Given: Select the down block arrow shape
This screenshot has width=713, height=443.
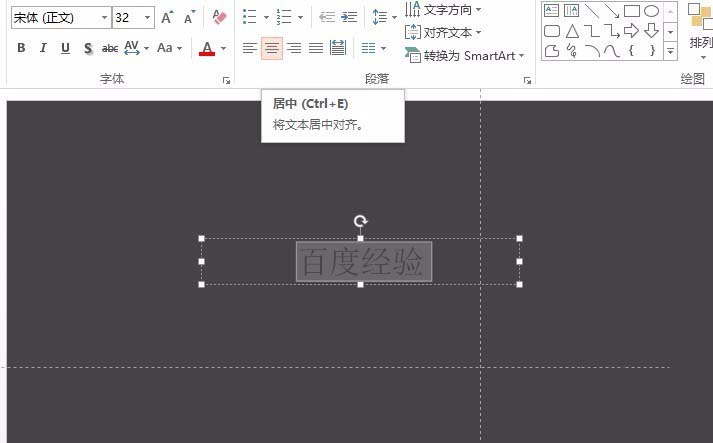Looking at the screenshot, I should click(x=652, y=31).
